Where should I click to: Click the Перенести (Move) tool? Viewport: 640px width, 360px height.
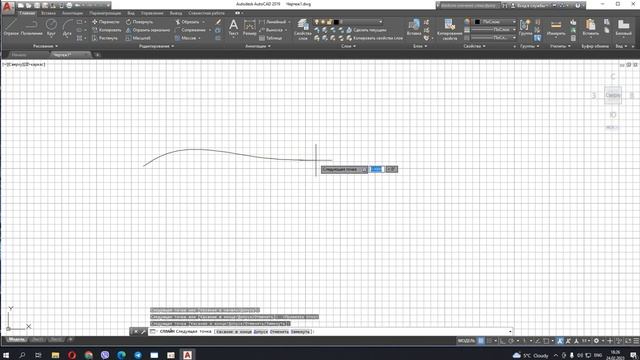(106, 22)
